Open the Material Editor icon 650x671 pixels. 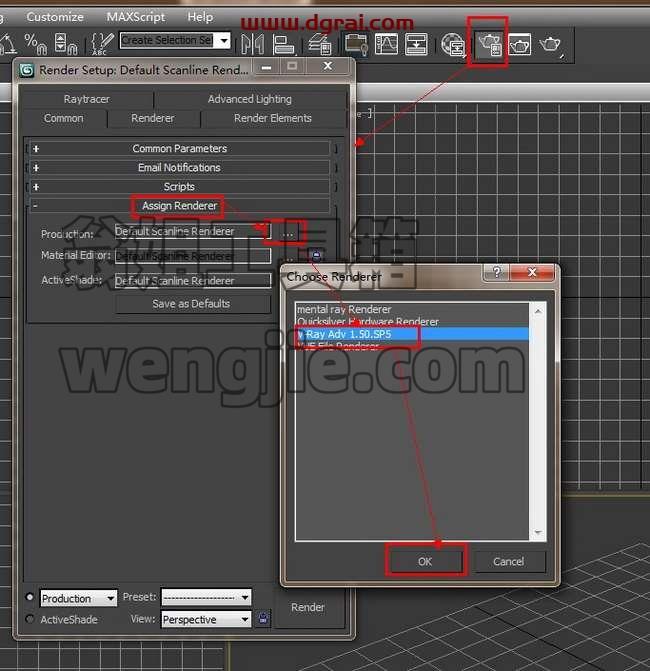[454, 44]
